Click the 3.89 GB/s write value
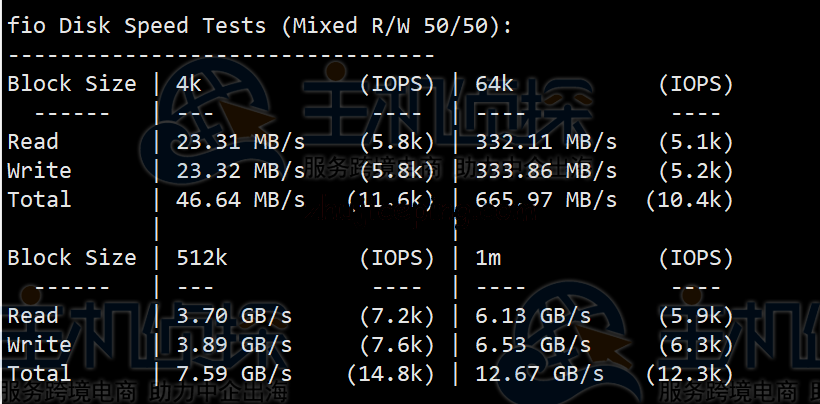This screenshot has height=404, width=820. (234, 345)
